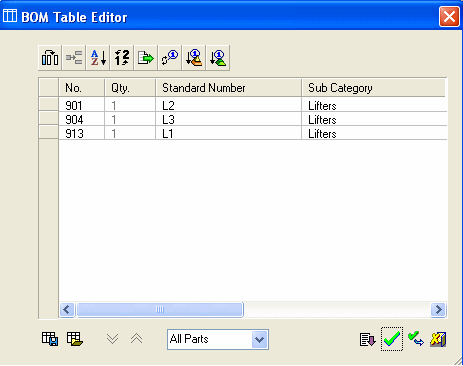Click the Lifters cell in row 904
463x366 pixels.
pyautogui.click(x=374, y=120)
